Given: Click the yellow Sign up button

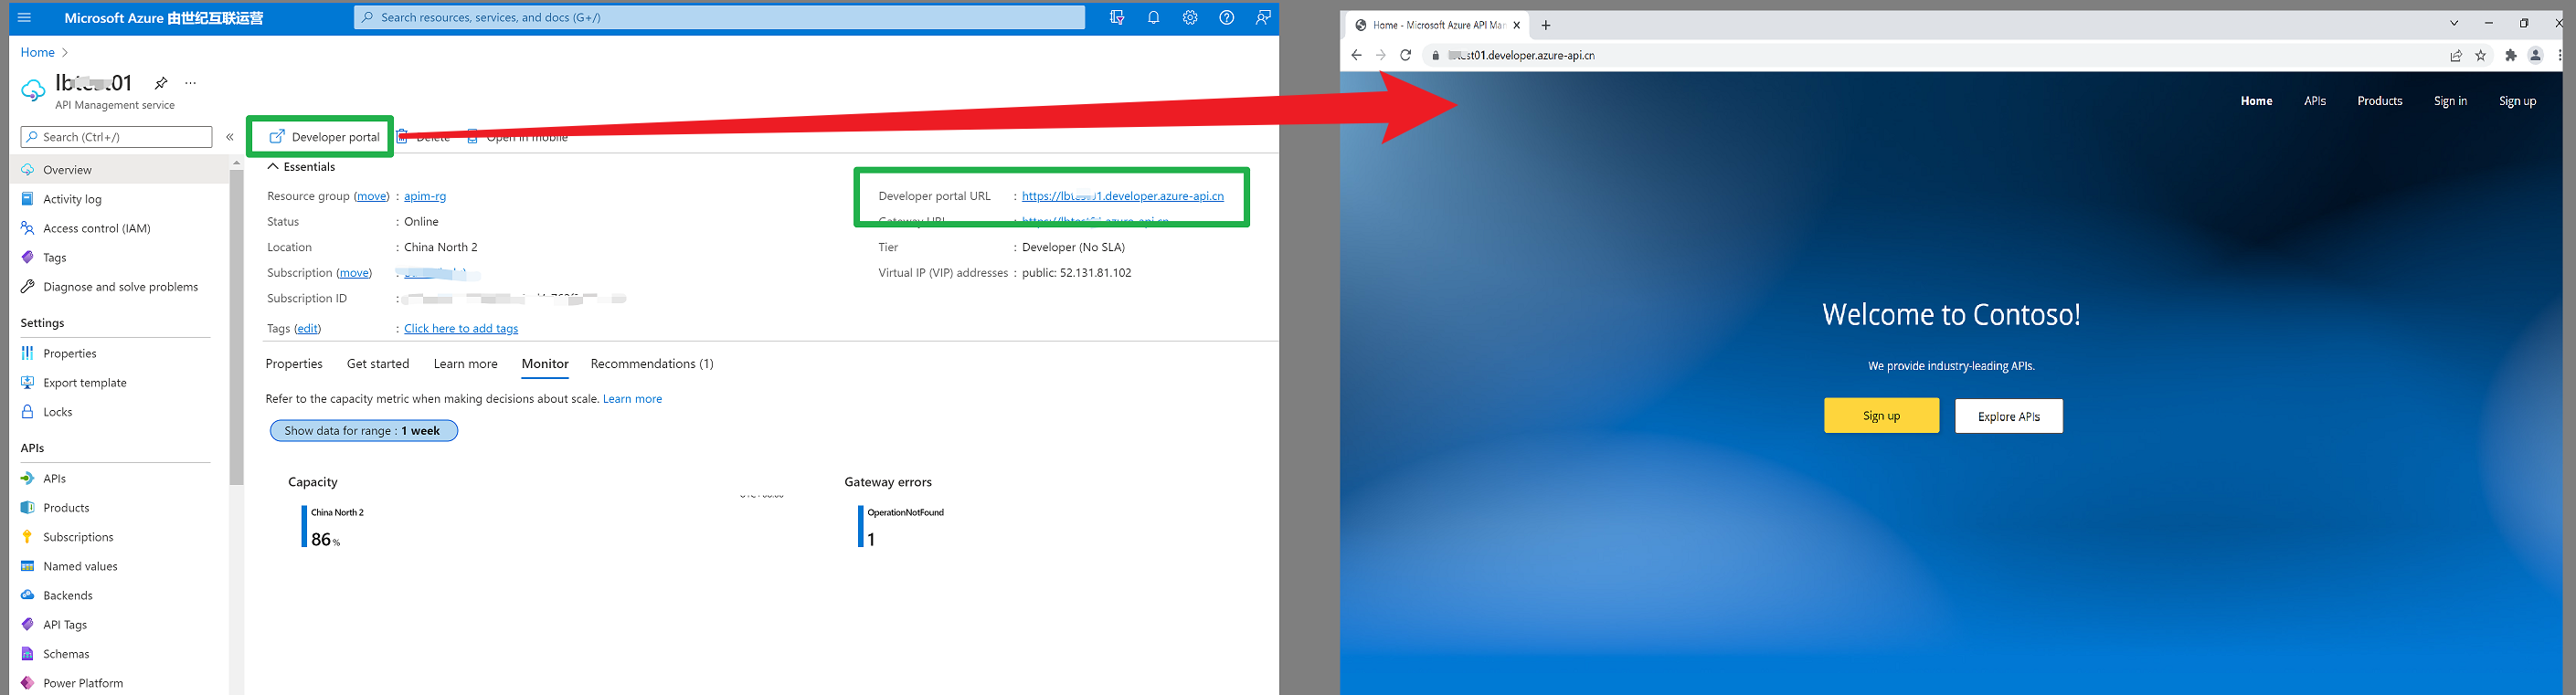Looking at the screenshot, I should click(x=1882, y=416).
